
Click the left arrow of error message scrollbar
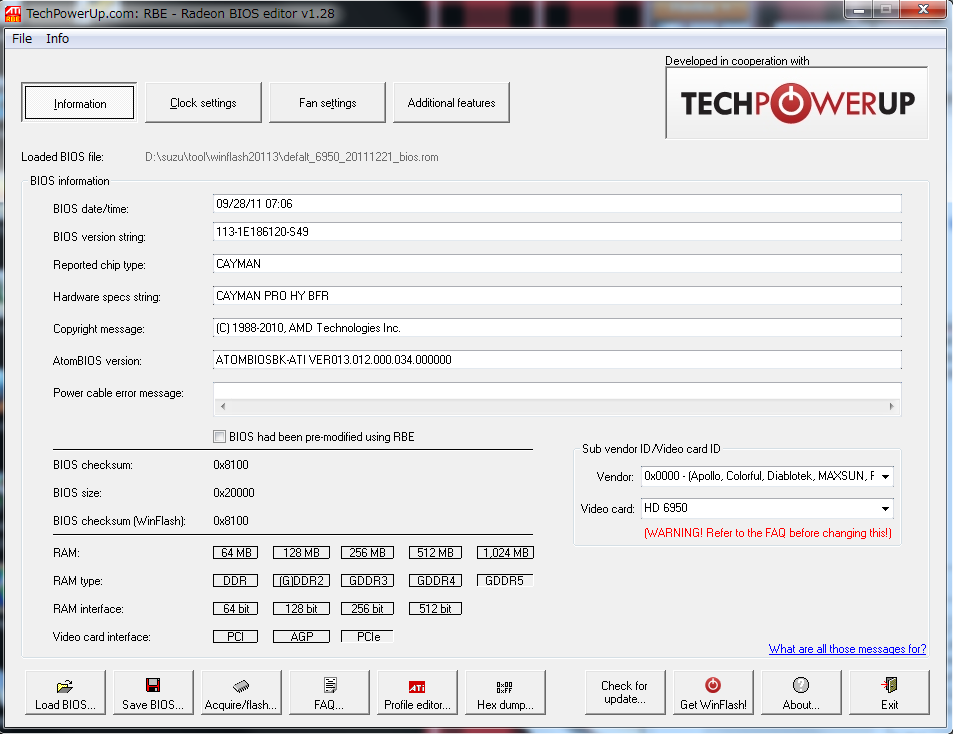coord(223,406)
